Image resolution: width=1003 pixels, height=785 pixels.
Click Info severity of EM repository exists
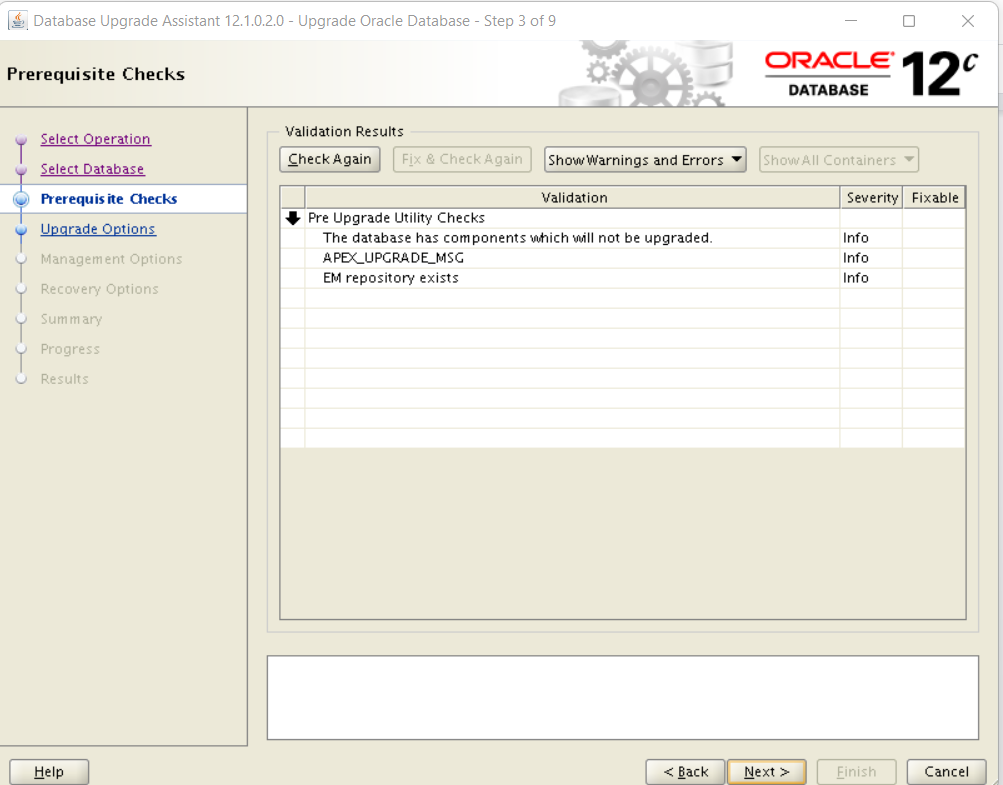pyautogui.click(x=855, y=278)
